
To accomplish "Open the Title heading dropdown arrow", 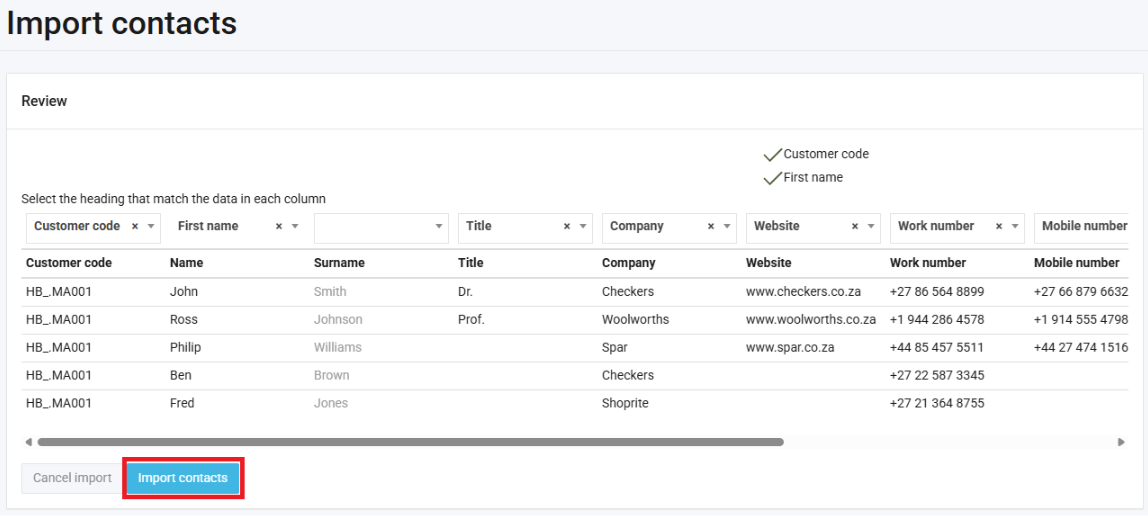I will pos(583,227).
